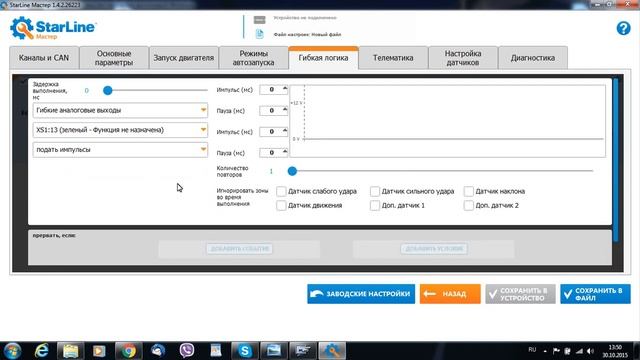Open Thunderbird mail taskbar icon
This screenshot has width=640, height=360.
(158, 351)
